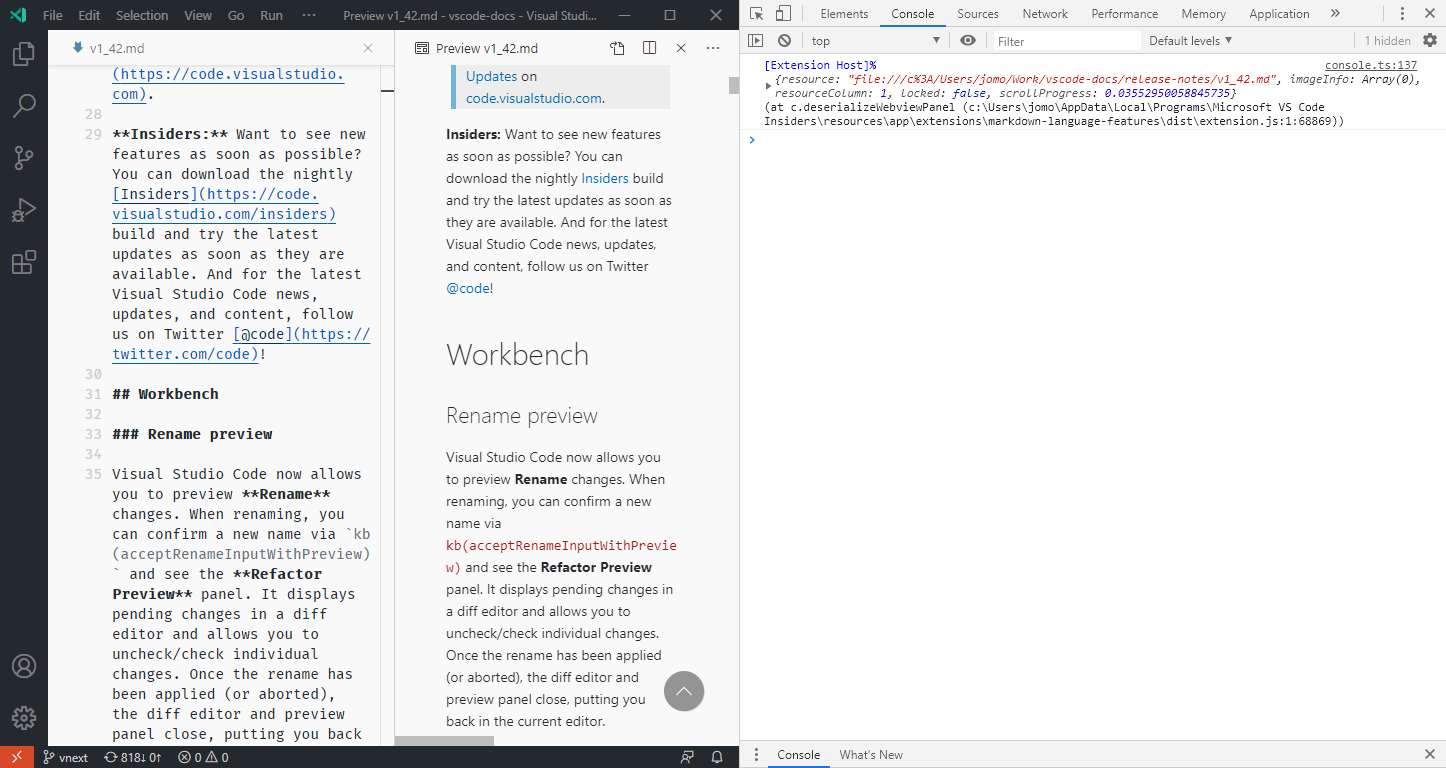Open the top JavaScript context dropdown
This screenshot has width=1446, height=768.
(x=877, y=40)
